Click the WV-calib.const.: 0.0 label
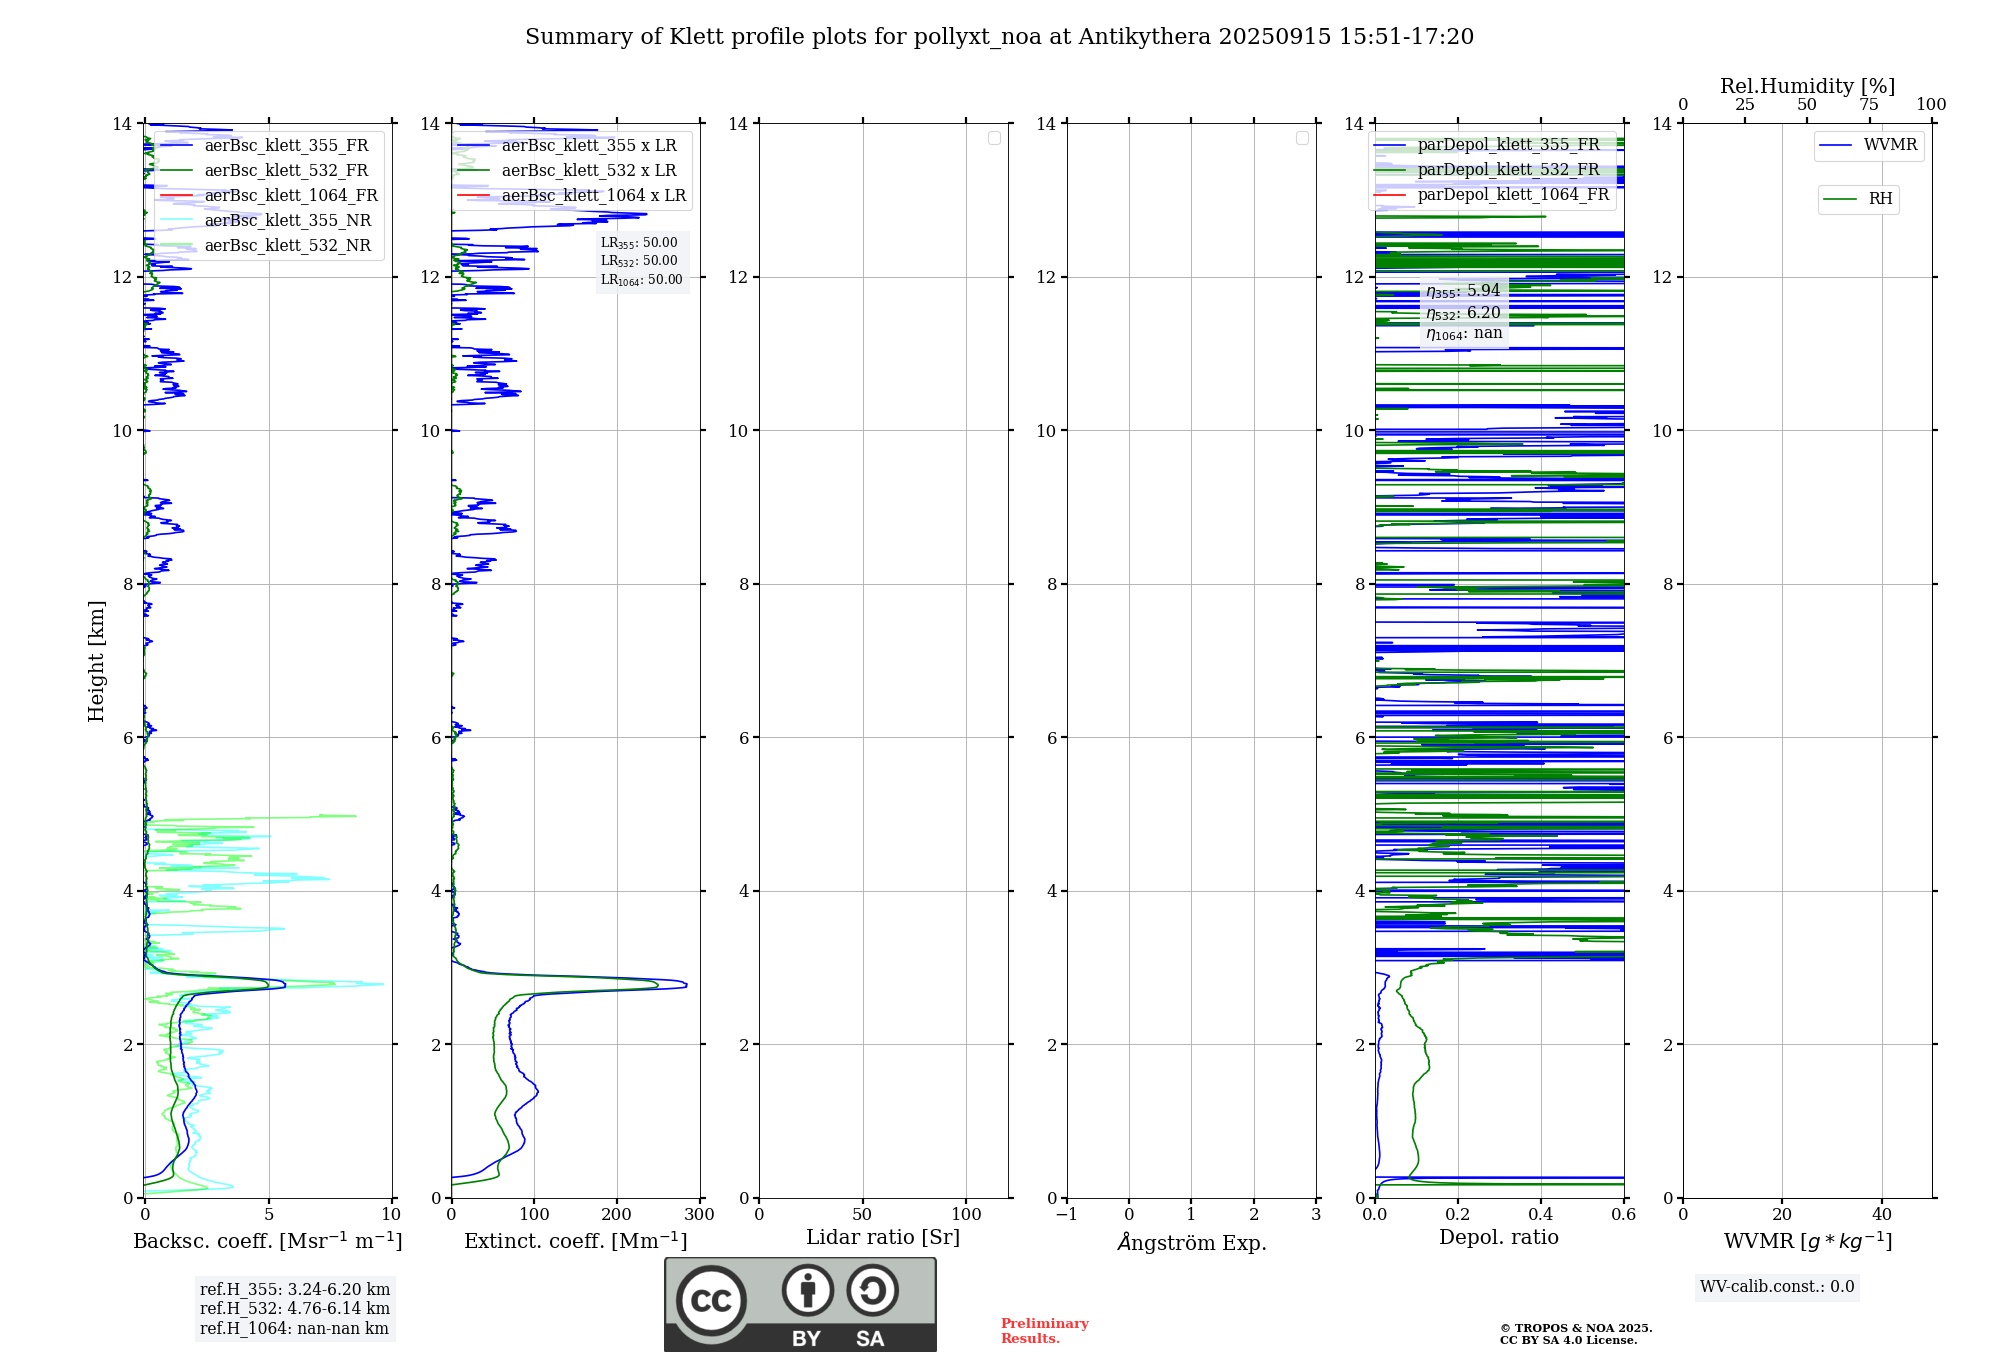Viewport: 2000px width, 1360px height. [1777, 1287]
